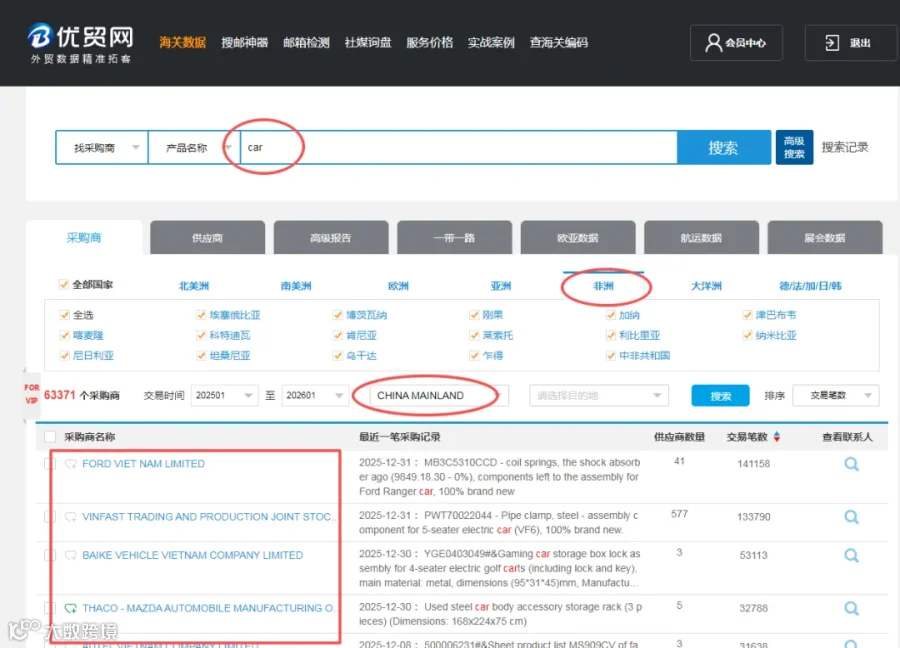Open 实战案例 in the top menu
The height and width of the screenshot is (648, 900).
click(x=491, y=42)
